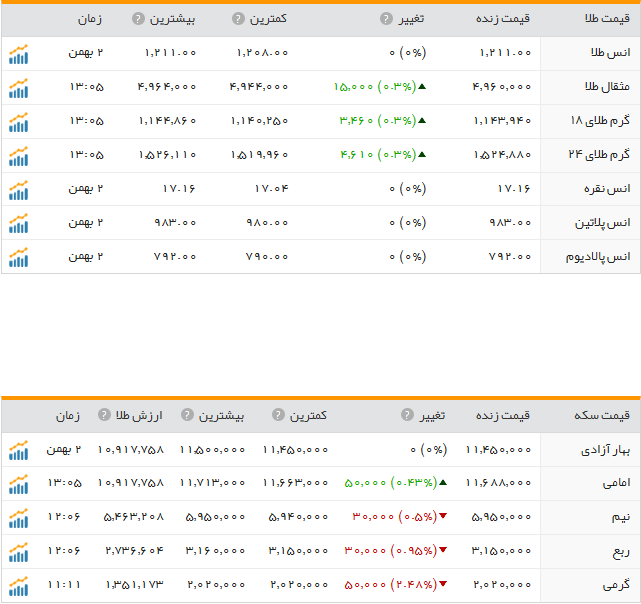Click help icon beside بیشترین in coin table
This screenshot has height=604, width=641.
pyautogui.click(x=187, y=415)
